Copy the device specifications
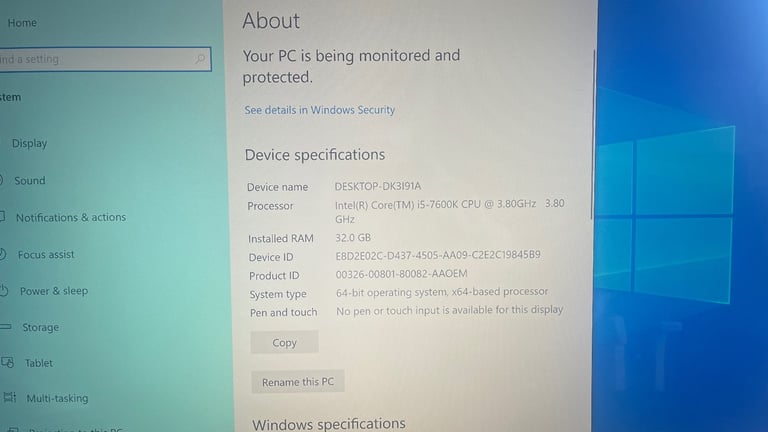 pyautogui.click(x=284, y=342)
